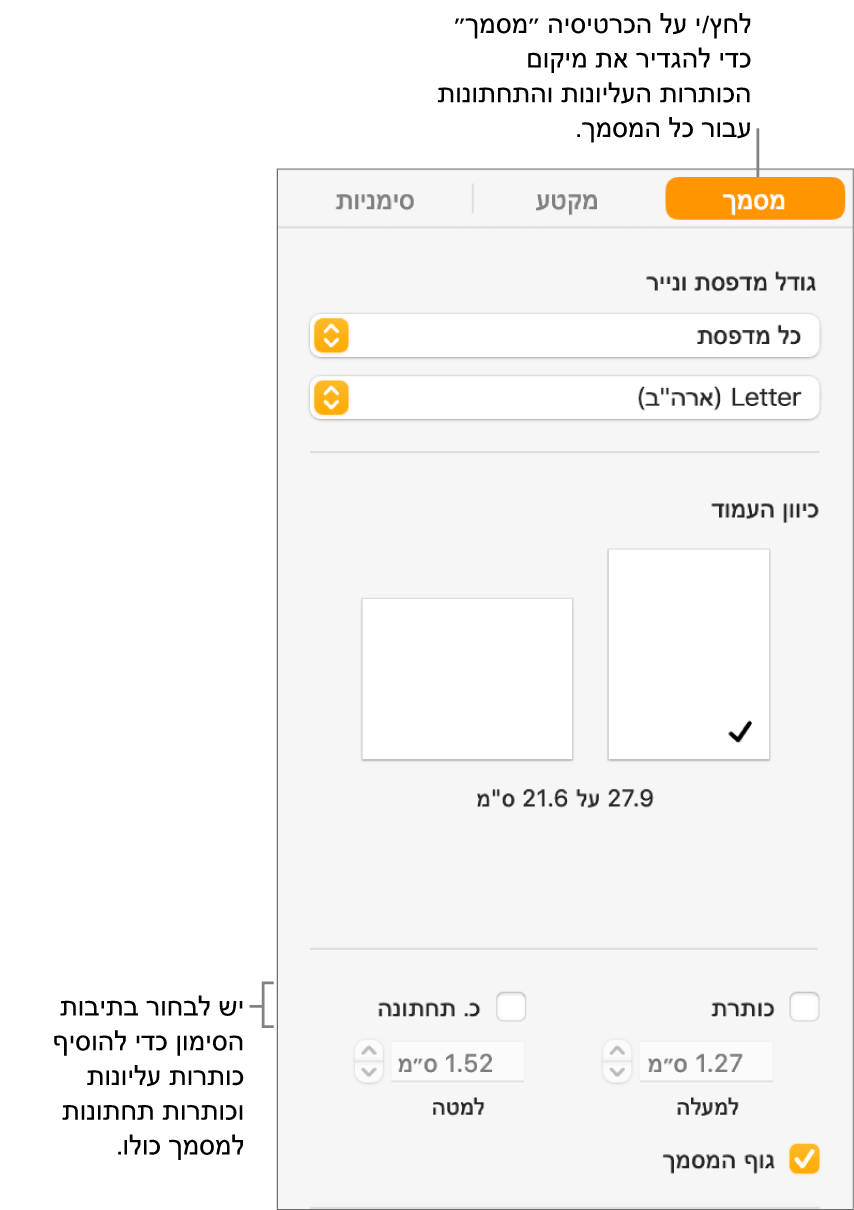Select the סימניות (Bookmarks) tab
Screen dimensions: 854x1210
pyautogui.click(x=374, y=200)
